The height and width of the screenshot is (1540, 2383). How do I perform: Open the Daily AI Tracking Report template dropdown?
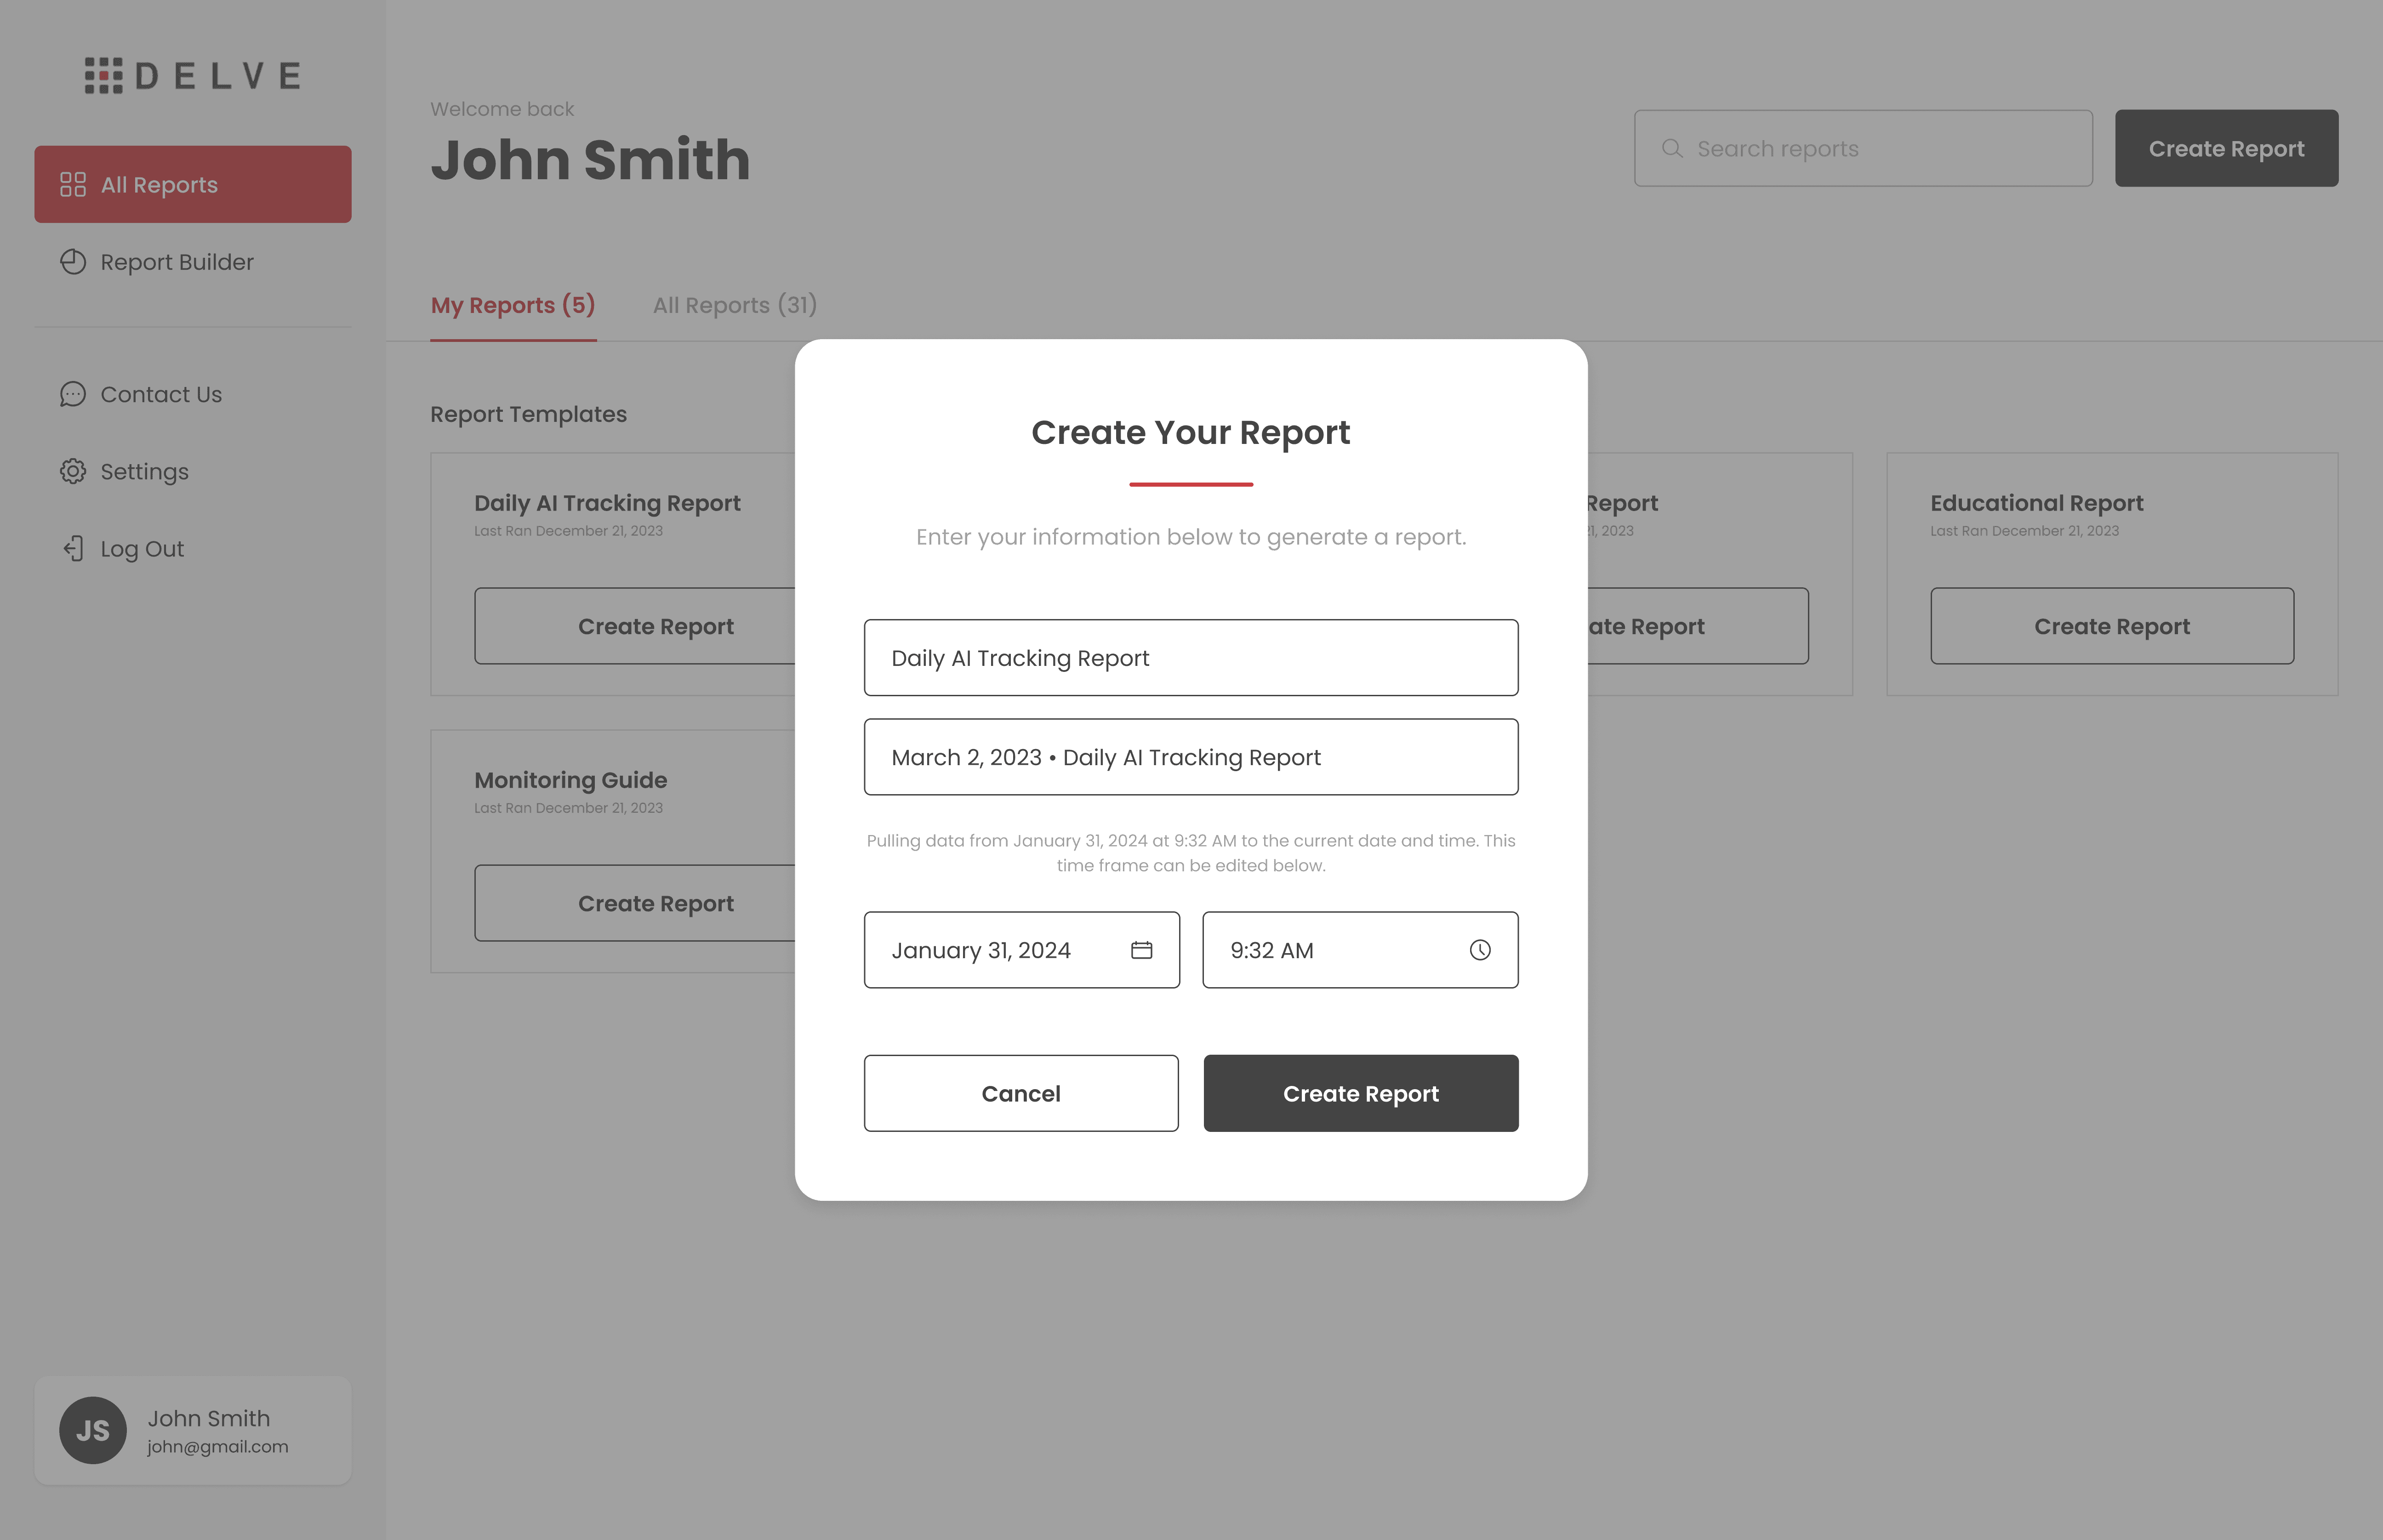coord(1190,658)
